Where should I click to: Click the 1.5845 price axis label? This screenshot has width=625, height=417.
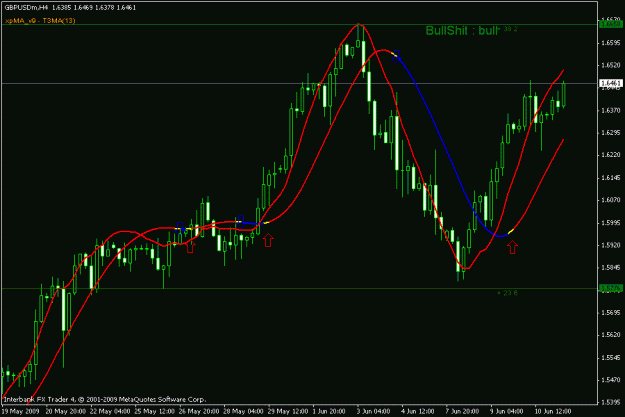click(611, 268)
